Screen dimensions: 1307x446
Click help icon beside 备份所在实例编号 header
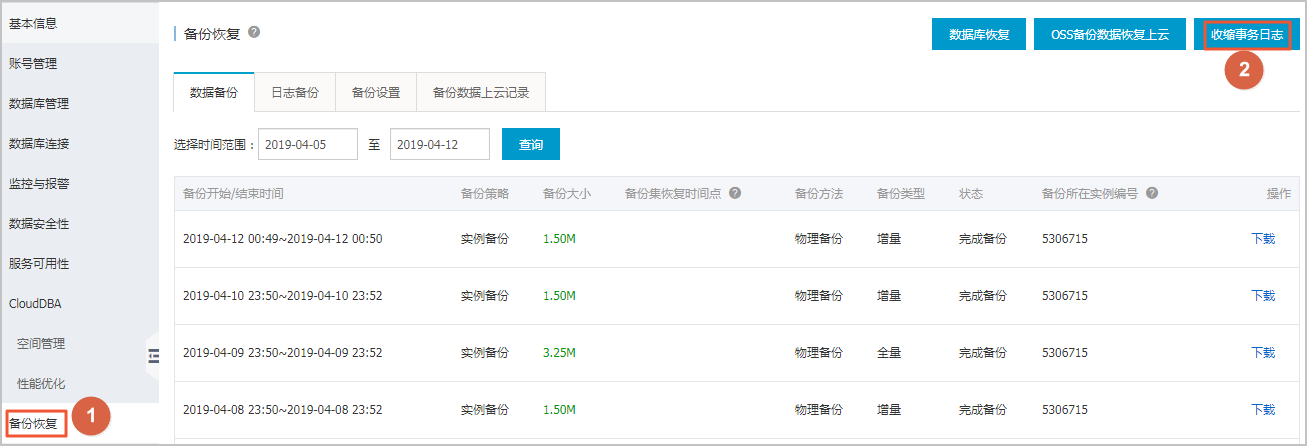pyautogui.click(x=1151, y=193)
